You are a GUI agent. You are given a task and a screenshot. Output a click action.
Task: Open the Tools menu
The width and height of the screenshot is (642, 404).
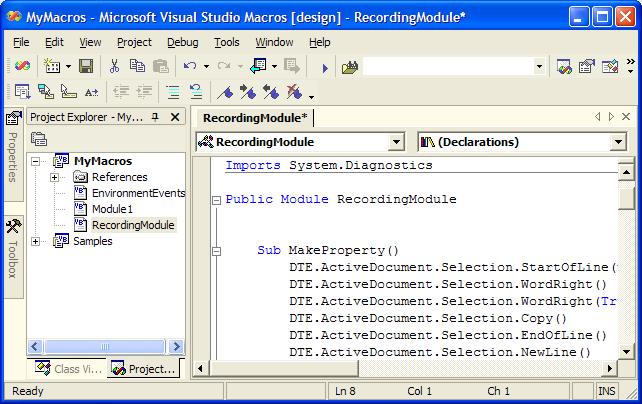226,42
